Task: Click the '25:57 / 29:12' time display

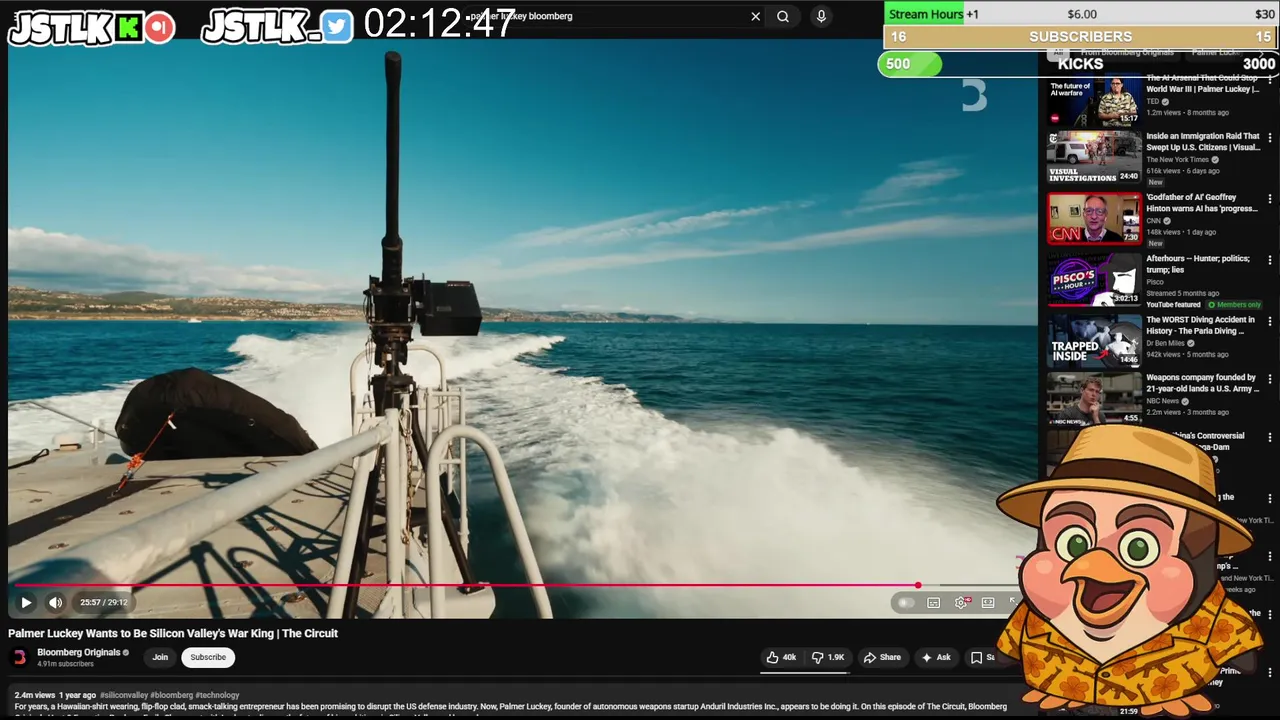Action: 104,602
